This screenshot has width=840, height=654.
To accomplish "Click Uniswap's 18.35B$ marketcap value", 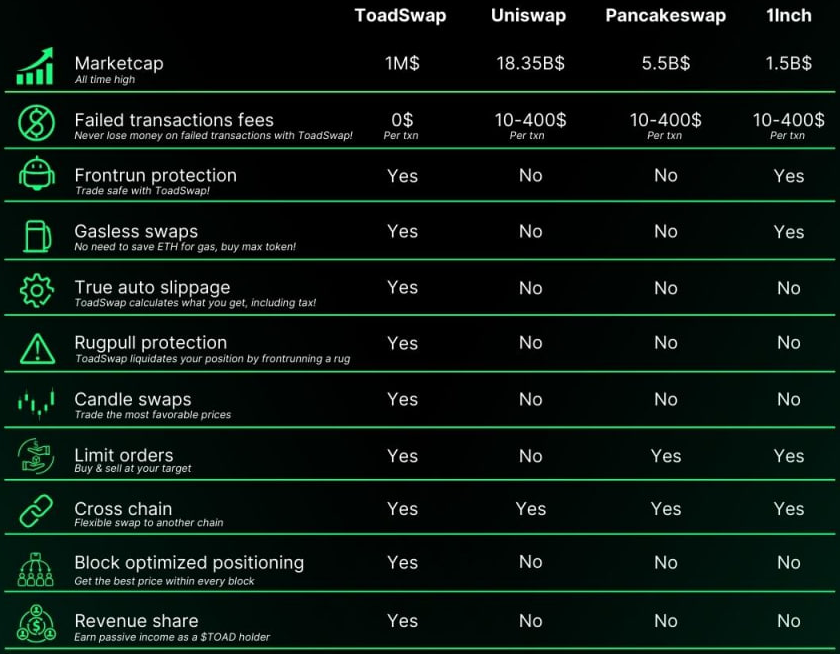I will pos(530,63).
